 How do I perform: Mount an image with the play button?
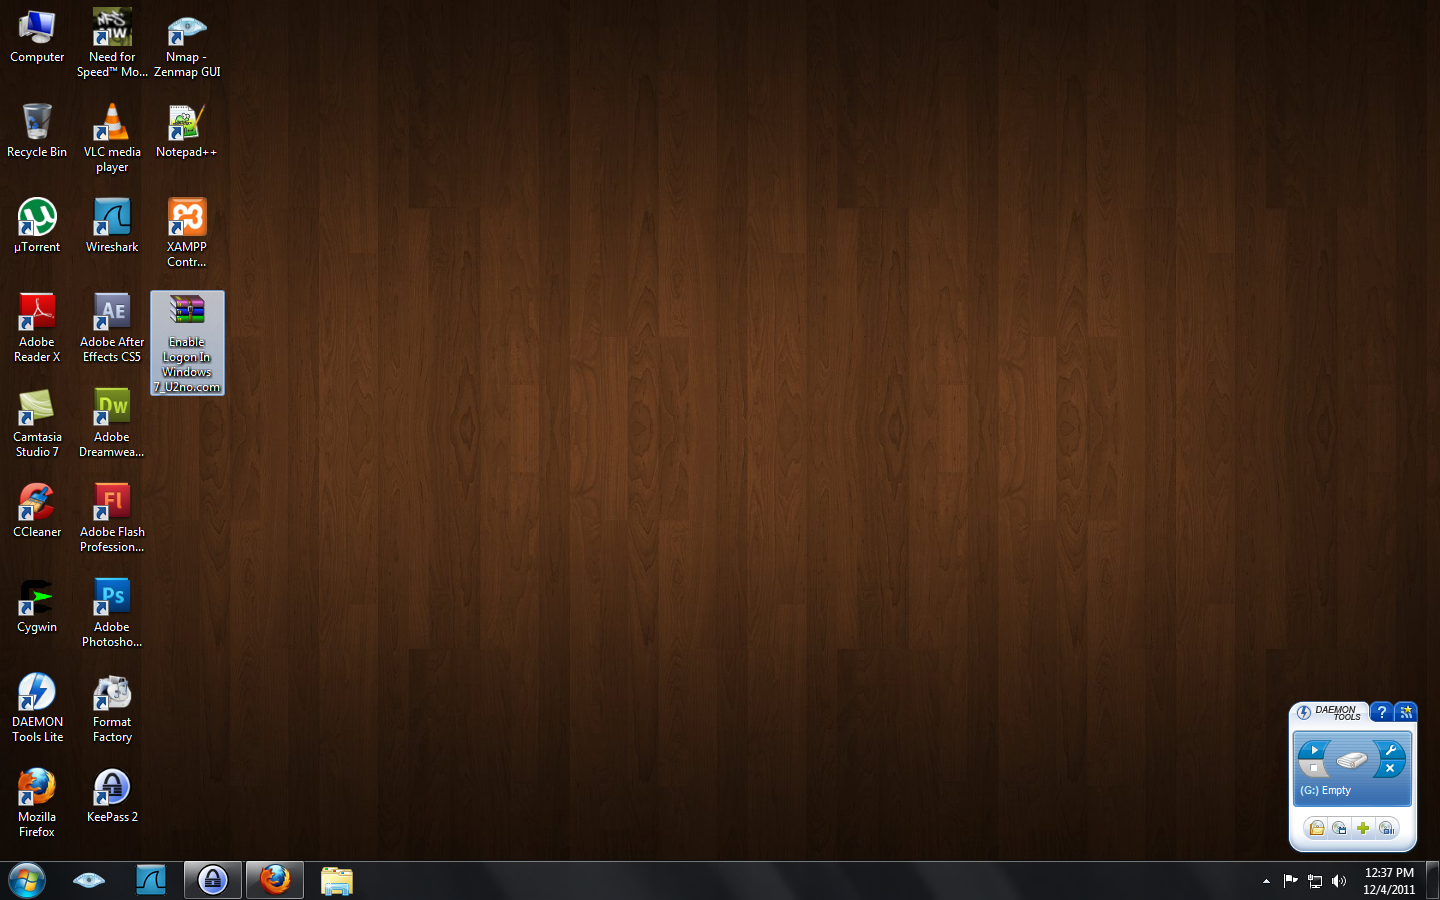pos(1313,749)
